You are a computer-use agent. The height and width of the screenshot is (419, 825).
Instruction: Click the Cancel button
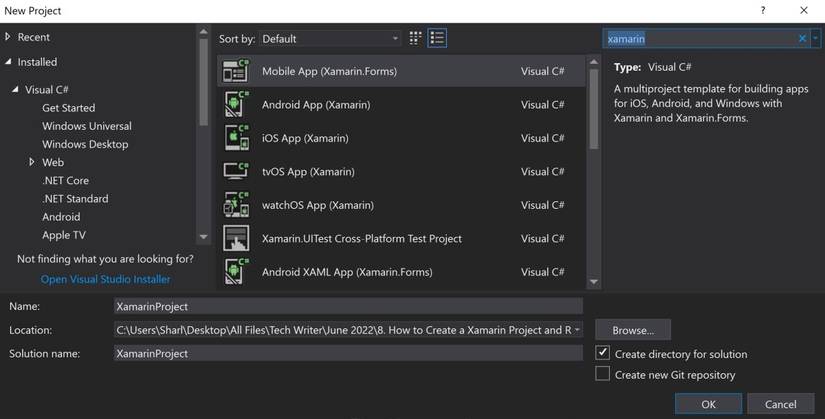[x=780, y=404]
